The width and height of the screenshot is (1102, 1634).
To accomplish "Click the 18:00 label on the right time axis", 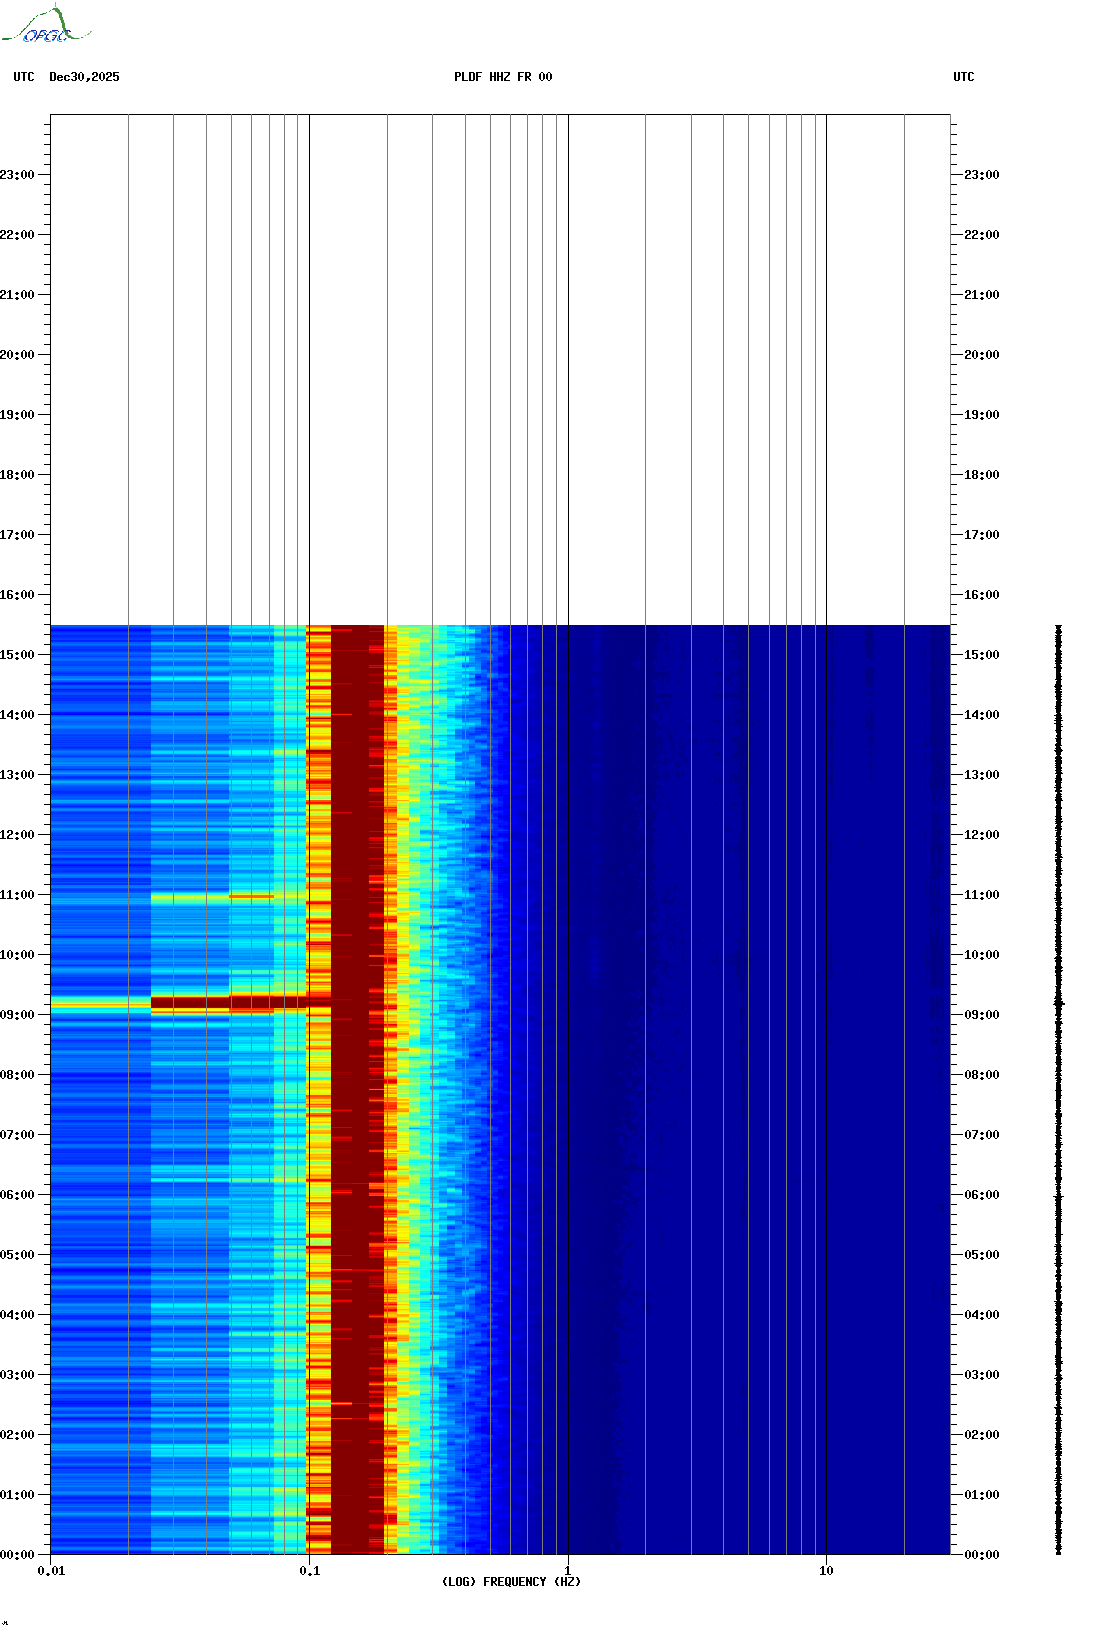I will pos(982,475).
